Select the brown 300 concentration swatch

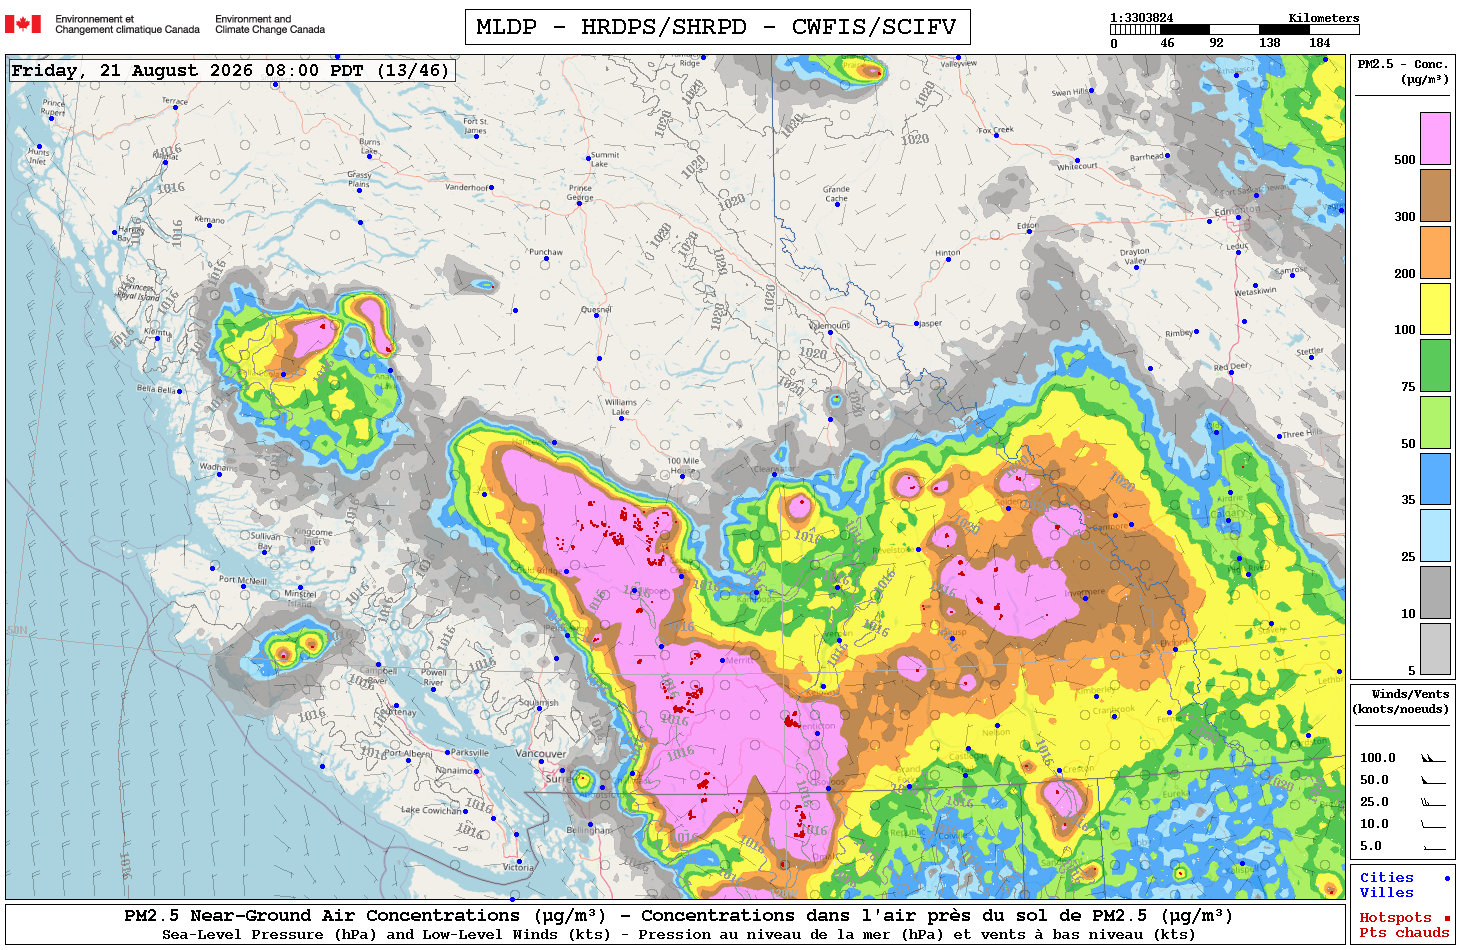(x=1435, y=195)
